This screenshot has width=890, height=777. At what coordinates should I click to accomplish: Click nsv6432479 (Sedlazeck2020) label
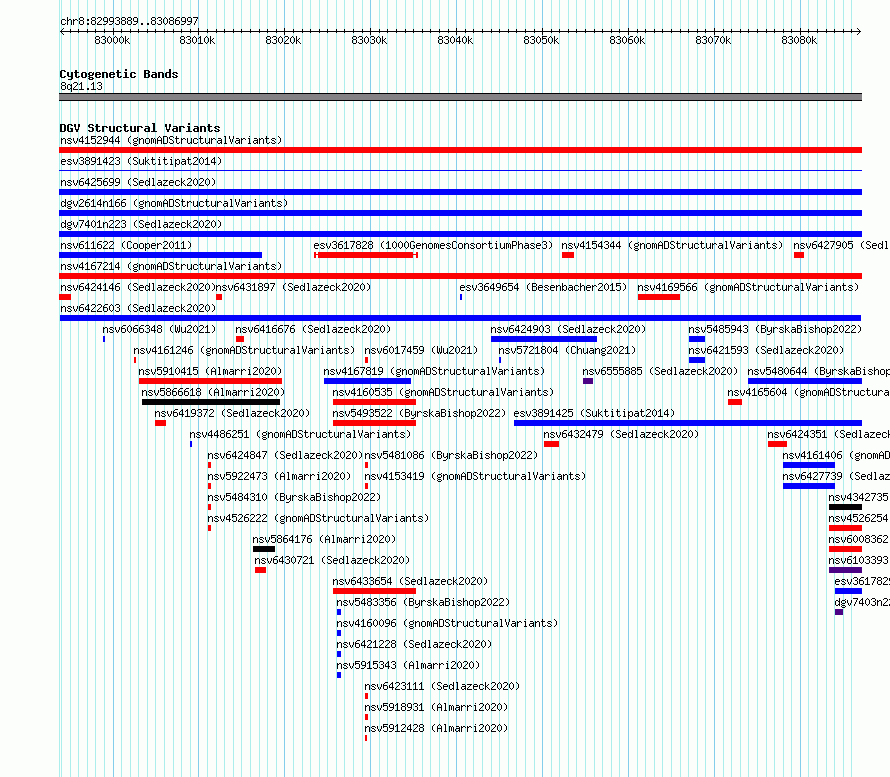pyautogui.click(x=621, y=434)
